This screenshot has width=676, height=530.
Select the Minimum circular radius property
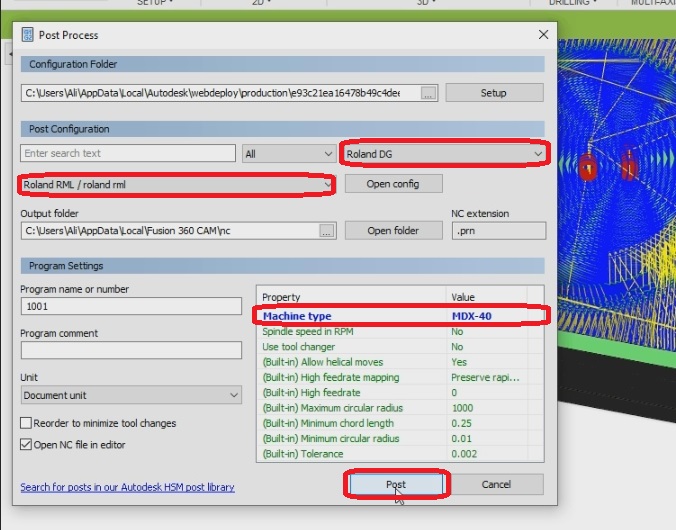click(400, 439)
